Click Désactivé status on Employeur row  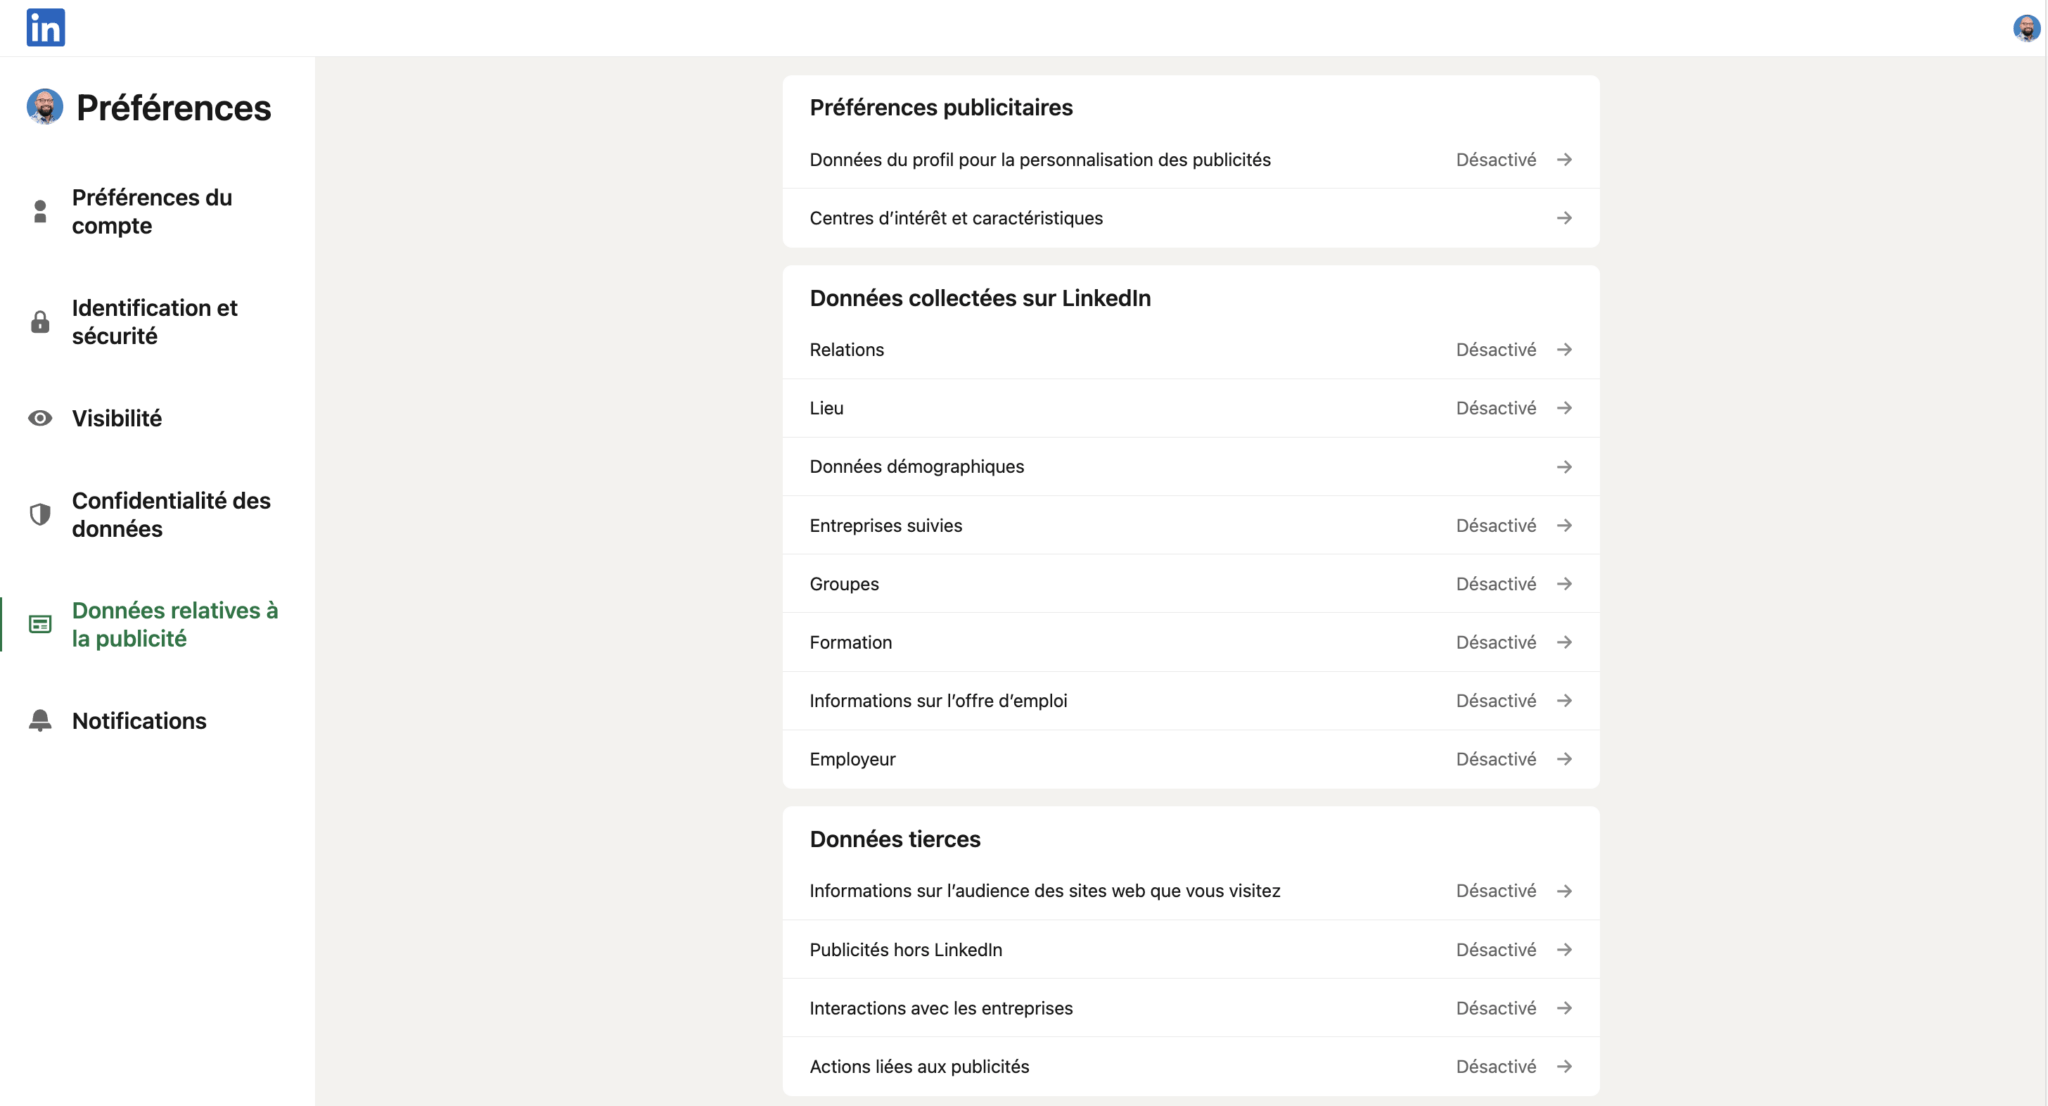click(1496, 759)
